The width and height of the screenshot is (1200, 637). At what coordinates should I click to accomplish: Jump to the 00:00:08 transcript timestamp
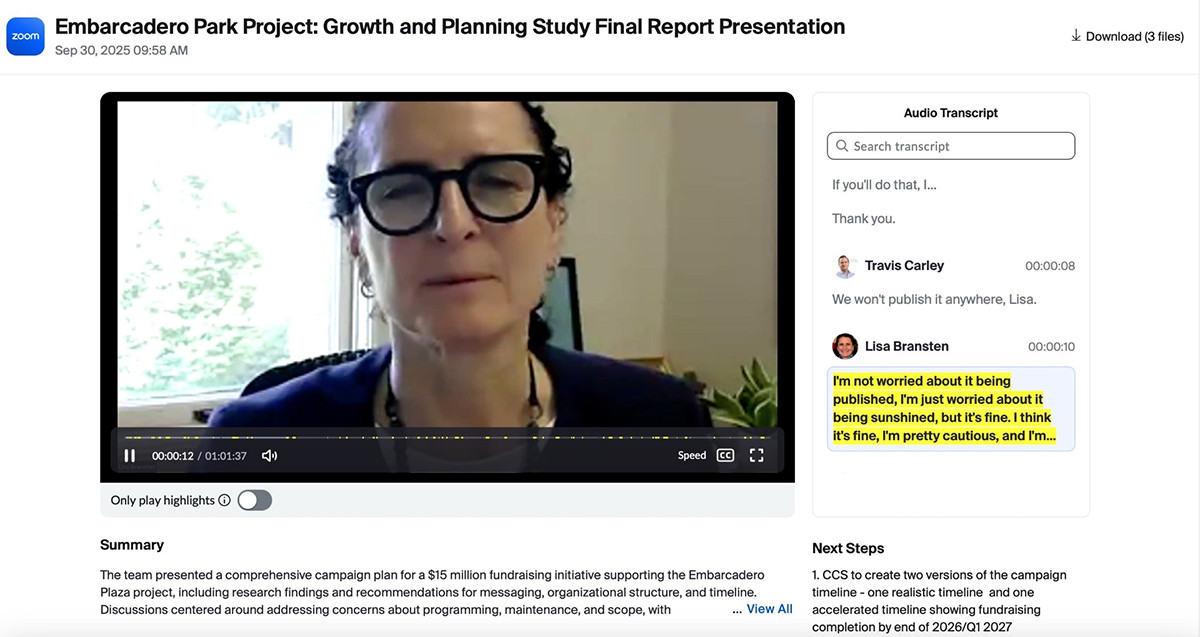coord(1050,266)
